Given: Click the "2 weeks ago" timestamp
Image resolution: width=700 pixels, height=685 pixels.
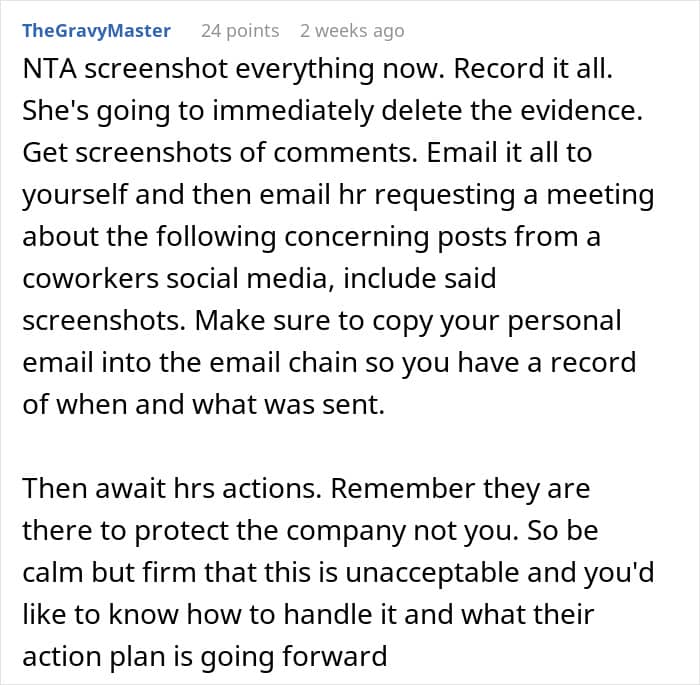Looking at the screenshot, I should click(x=352, y=31).
